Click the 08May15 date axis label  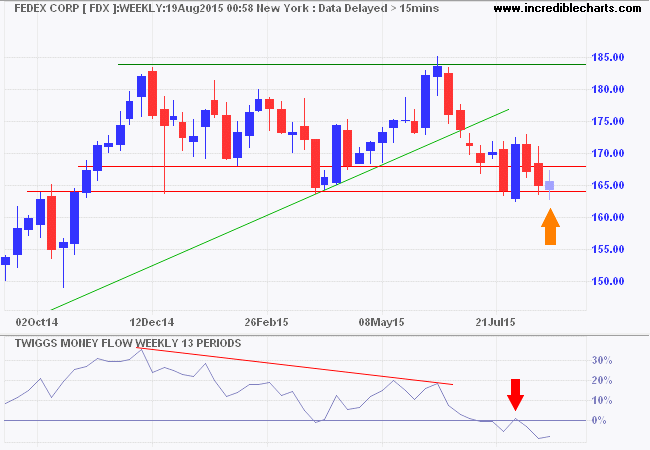[x=381, y=322]
